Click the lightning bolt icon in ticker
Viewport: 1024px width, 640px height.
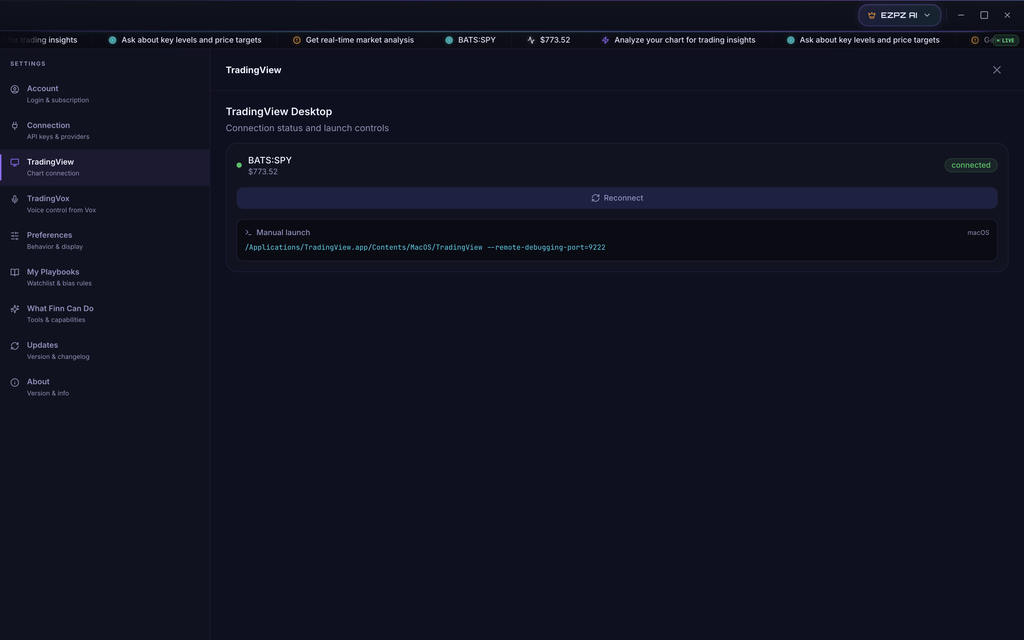click(605, 40)
